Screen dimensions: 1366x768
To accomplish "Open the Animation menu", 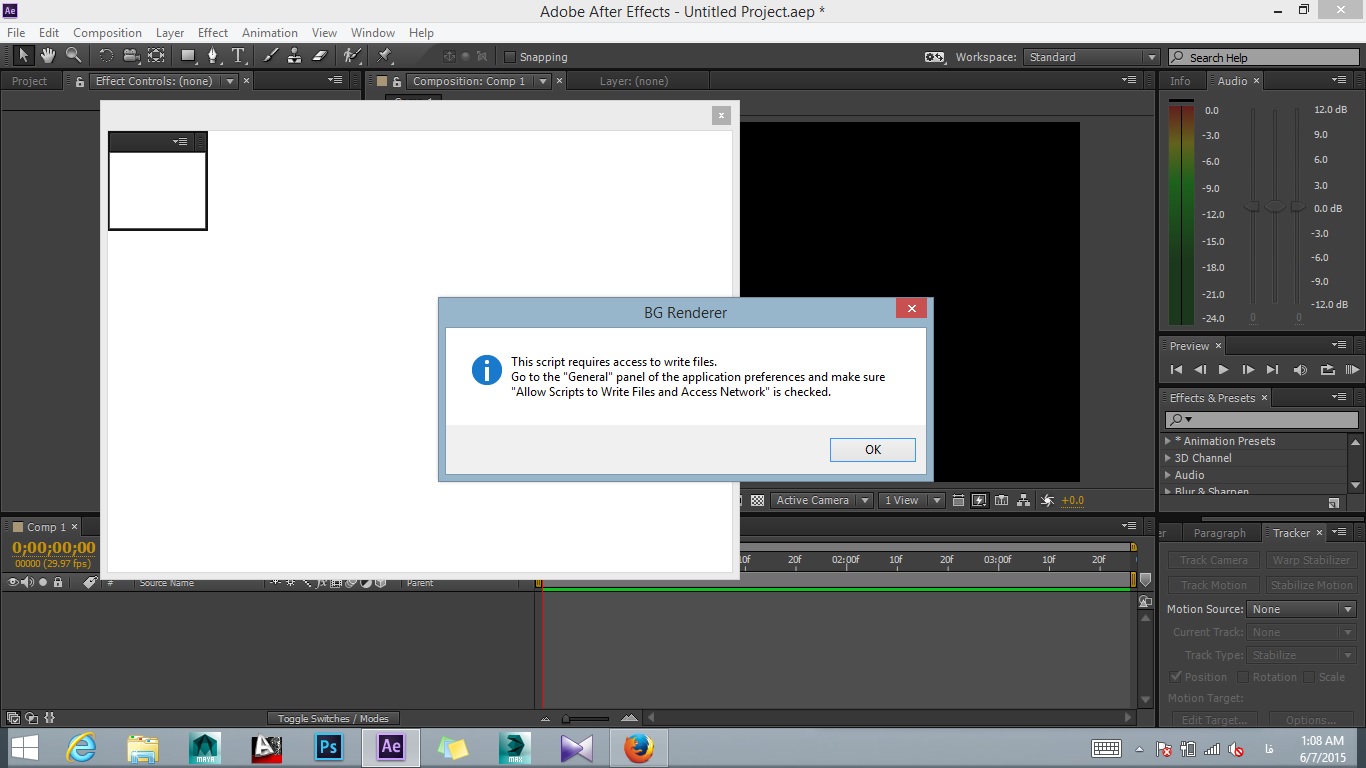I will click(270, 33).
